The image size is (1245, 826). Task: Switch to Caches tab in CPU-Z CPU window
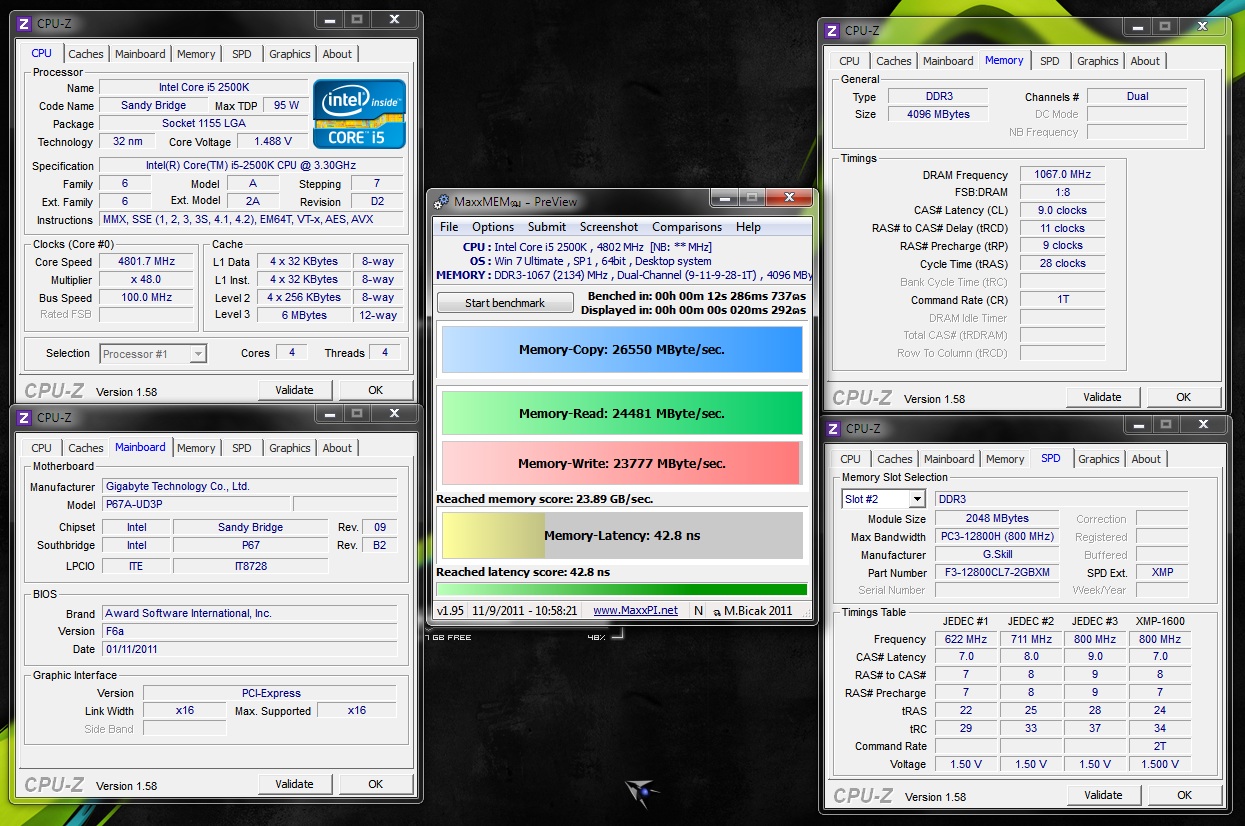[x=86, y=54]
